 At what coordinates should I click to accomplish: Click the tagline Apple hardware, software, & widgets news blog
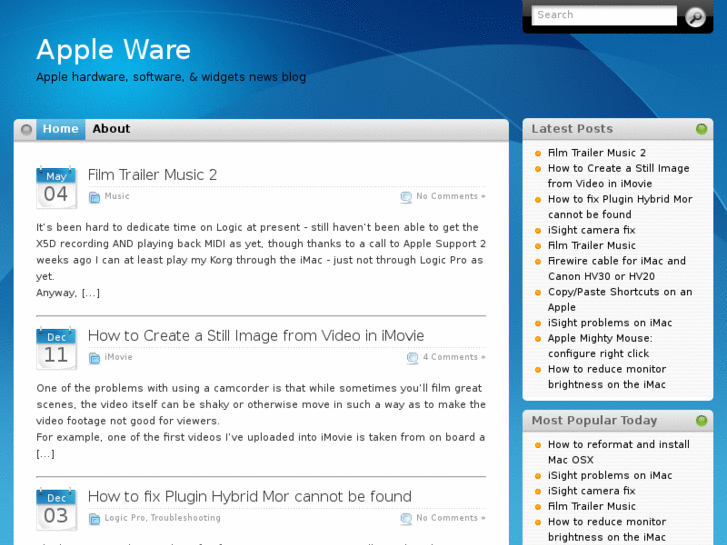click(x=171, y=77)
